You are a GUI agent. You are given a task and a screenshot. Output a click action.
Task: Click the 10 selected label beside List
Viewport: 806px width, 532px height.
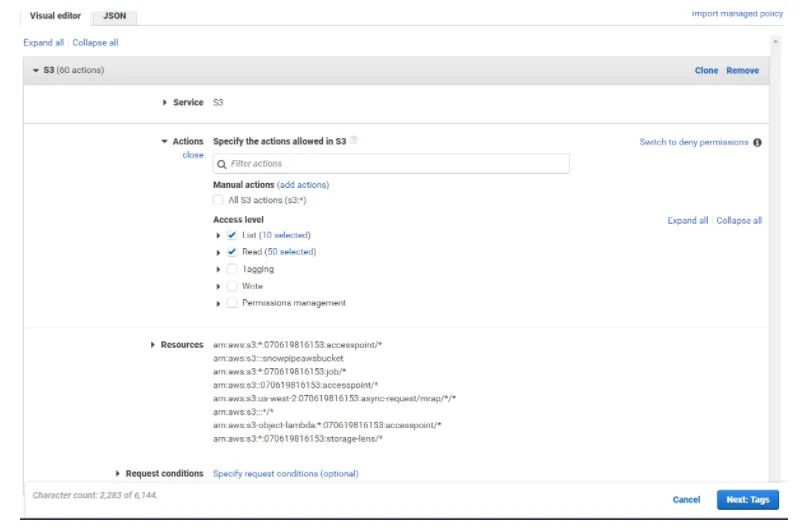pos(285,235)
